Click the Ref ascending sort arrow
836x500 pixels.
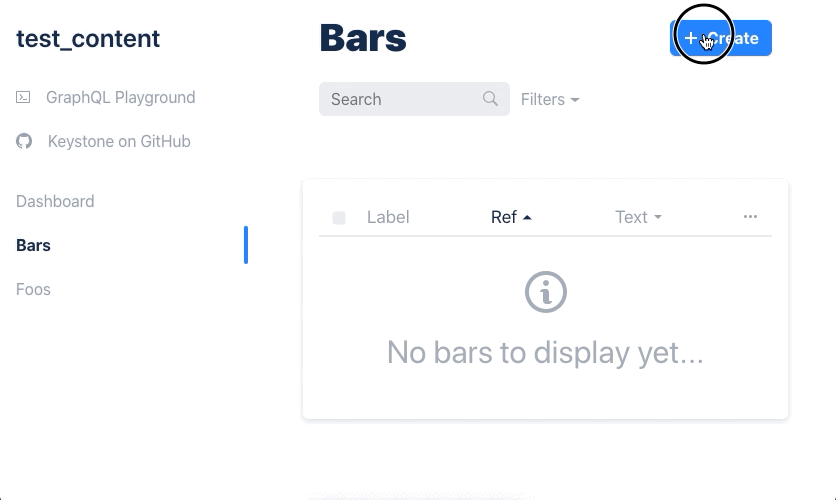(527, 217)
